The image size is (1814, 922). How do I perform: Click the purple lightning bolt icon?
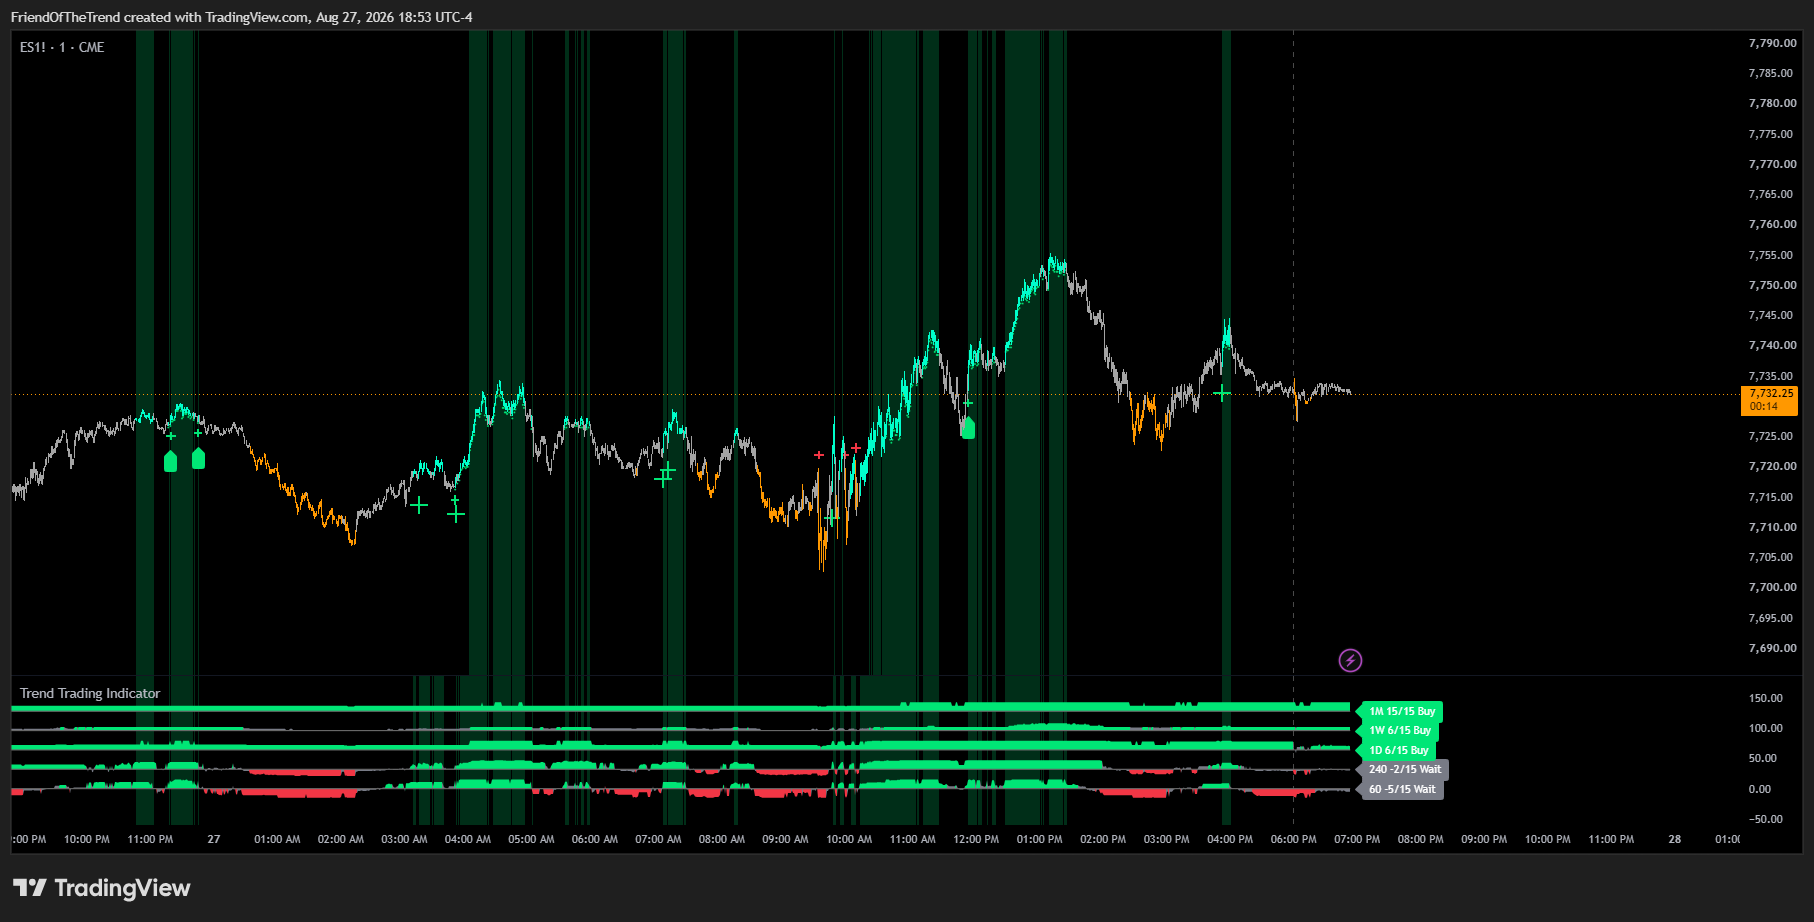click(1350, 660)
